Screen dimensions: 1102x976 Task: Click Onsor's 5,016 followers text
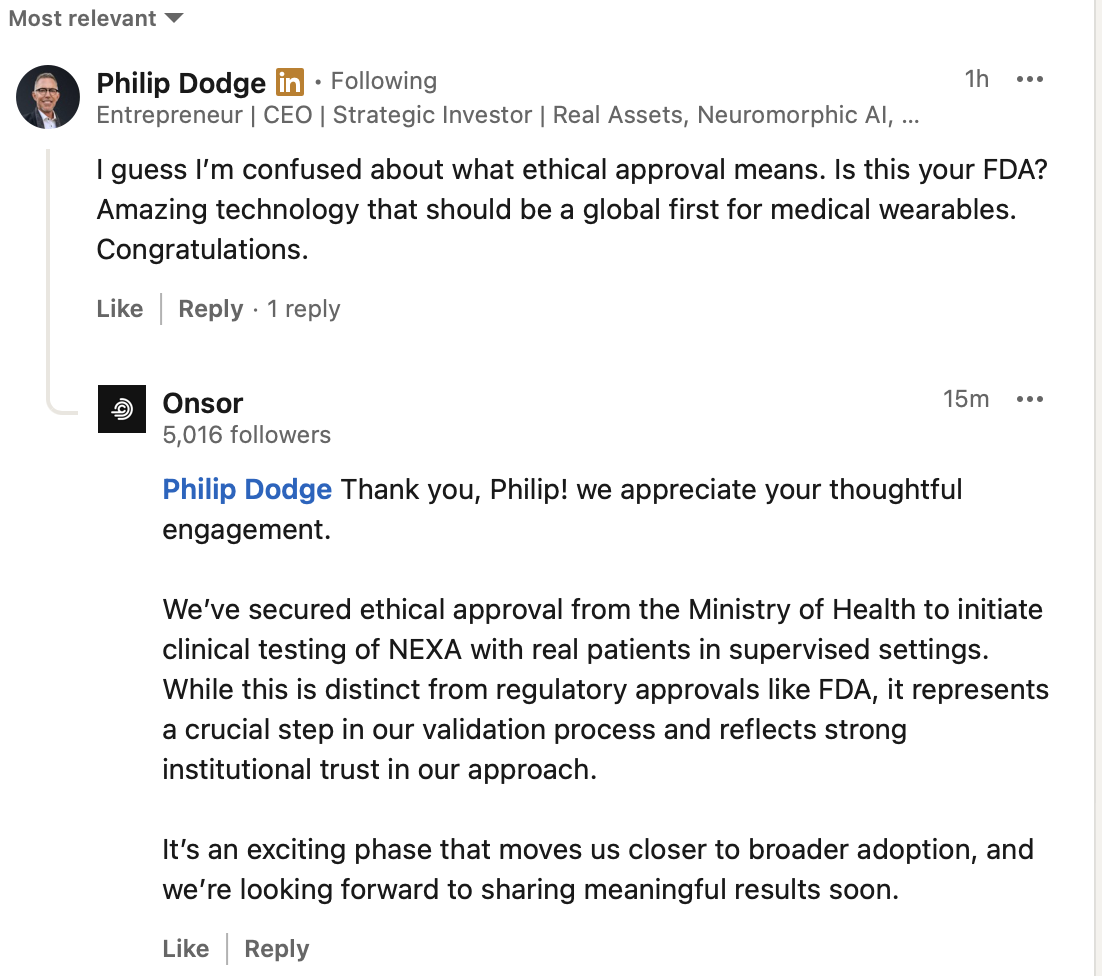(246, 435)
